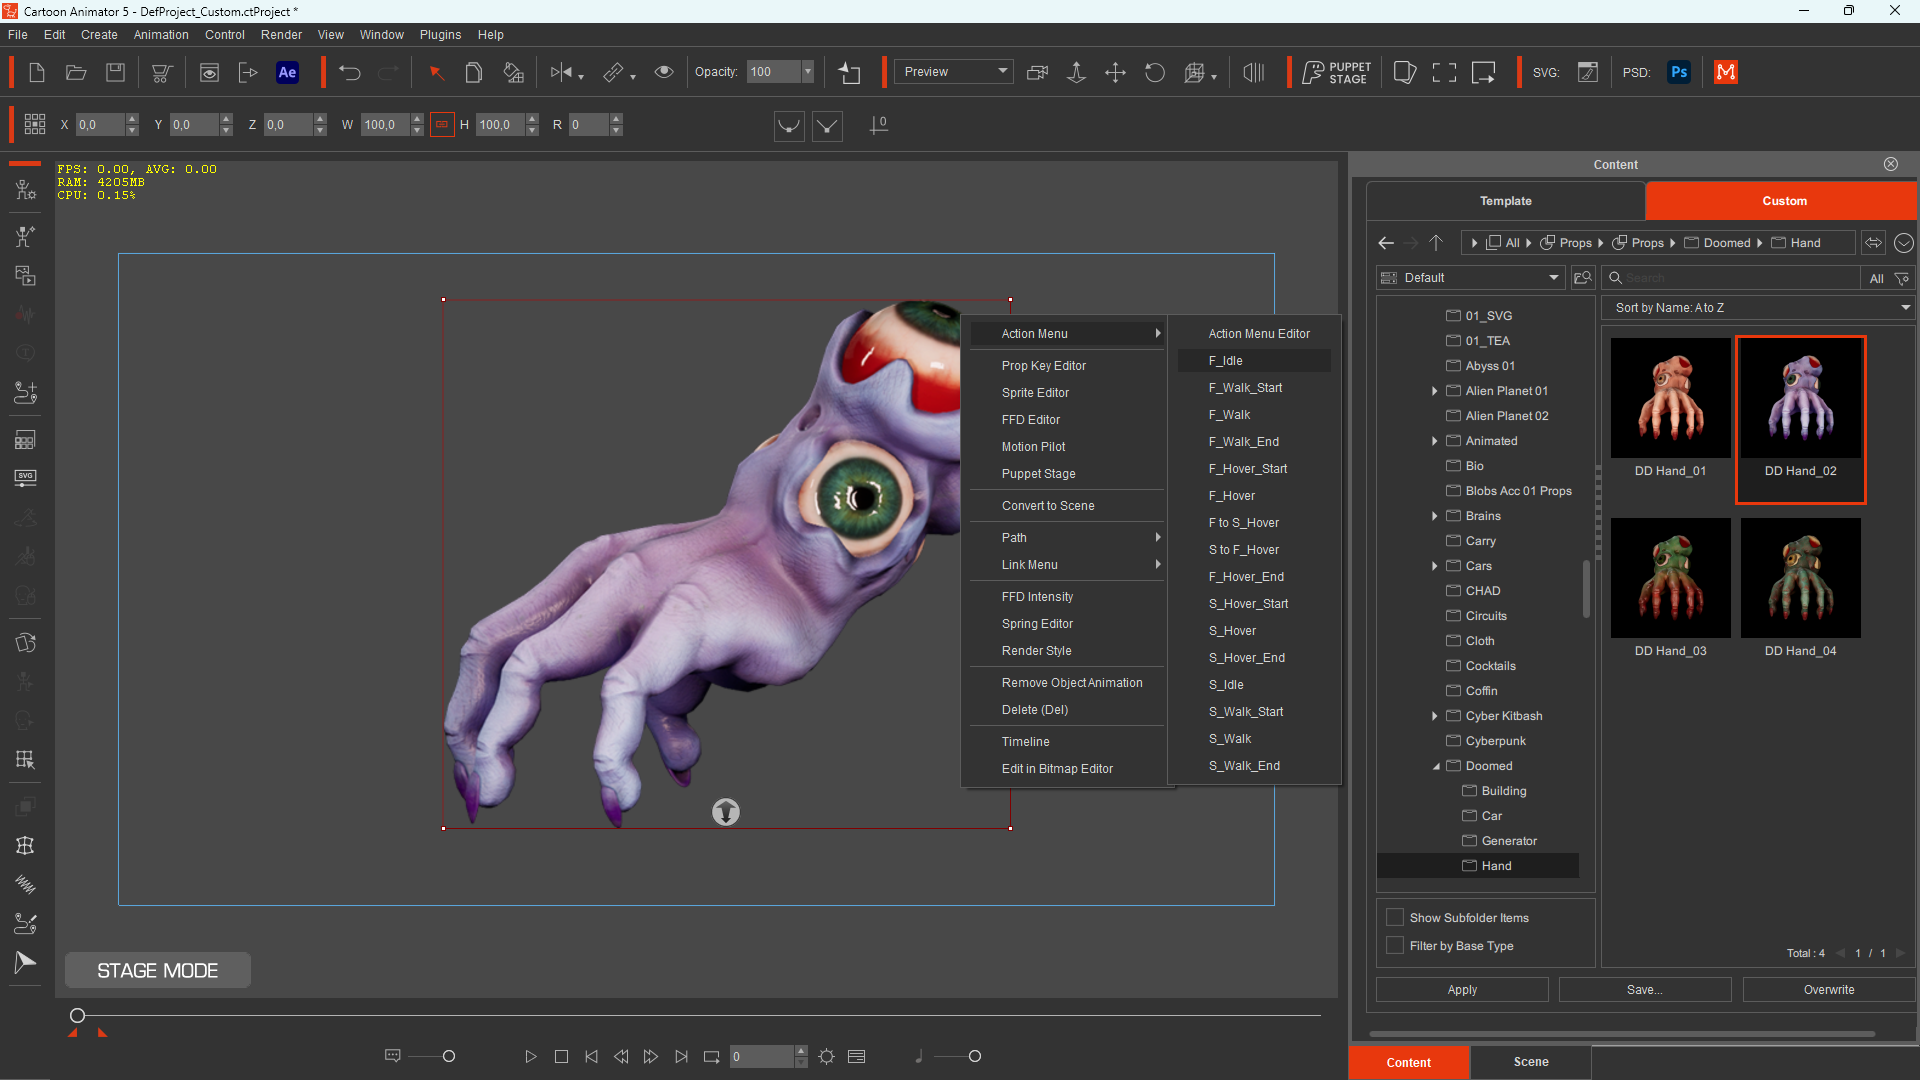1920x1080 pixels.
Task: Open the Puppet Stage toolbar button
Action: click(1337, 72)
